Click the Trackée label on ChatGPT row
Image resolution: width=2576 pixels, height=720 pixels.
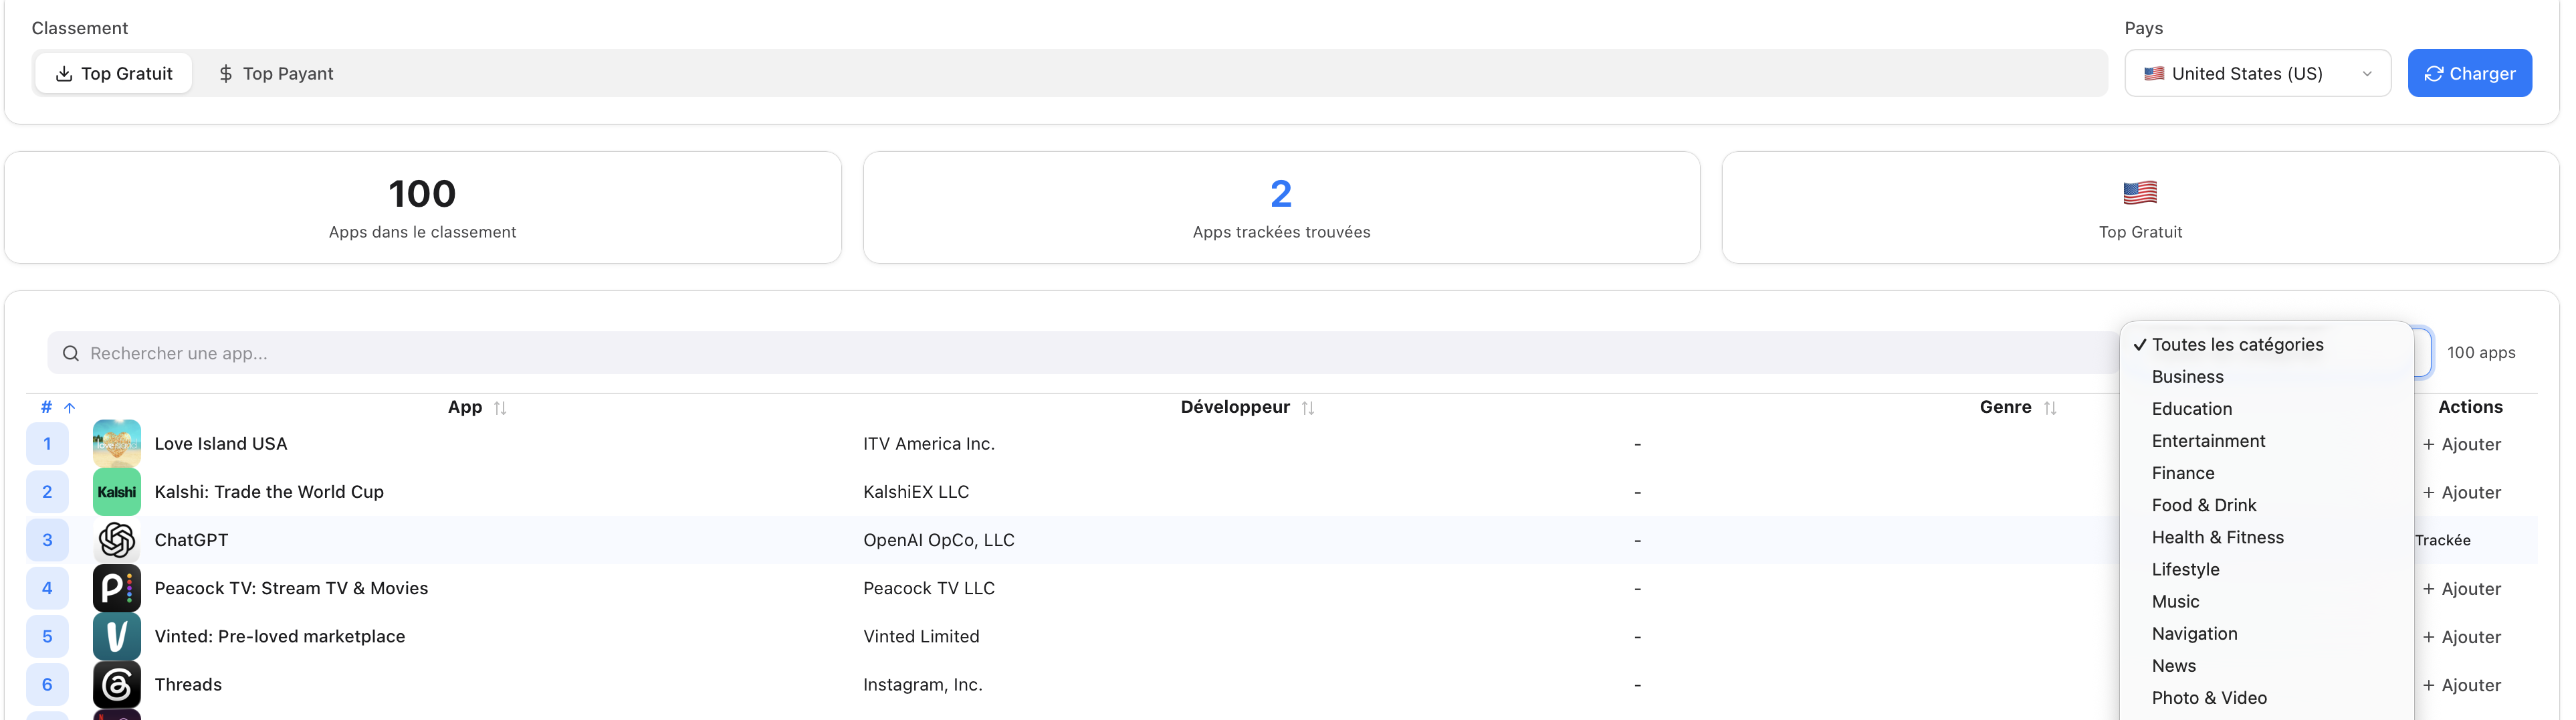click(x=2442, y=540)
